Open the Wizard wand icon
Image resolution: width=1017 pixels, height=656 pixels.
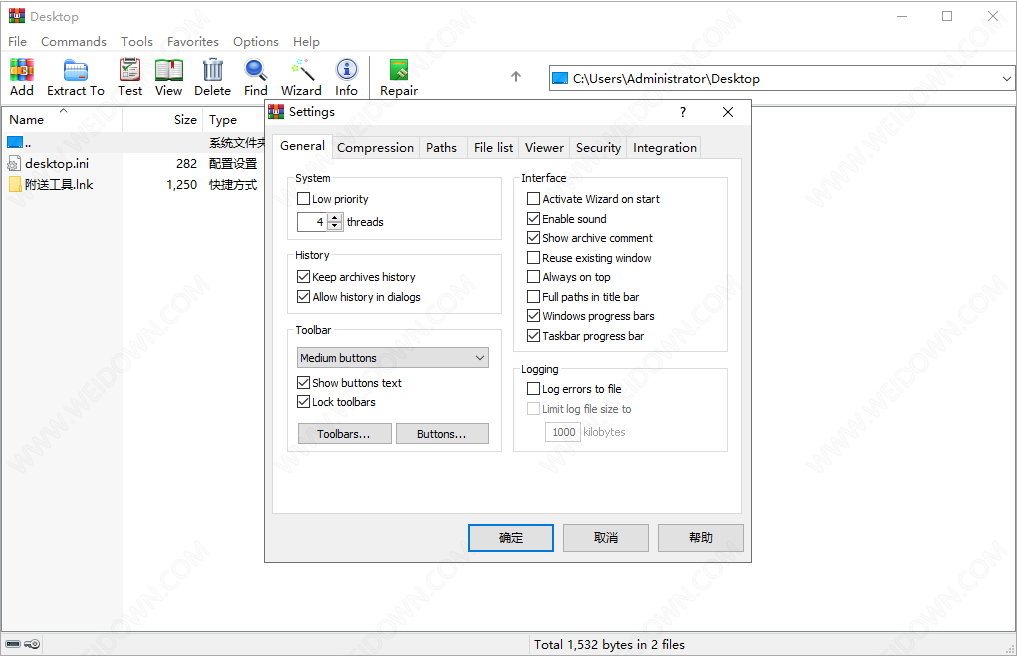click(302, 70)
